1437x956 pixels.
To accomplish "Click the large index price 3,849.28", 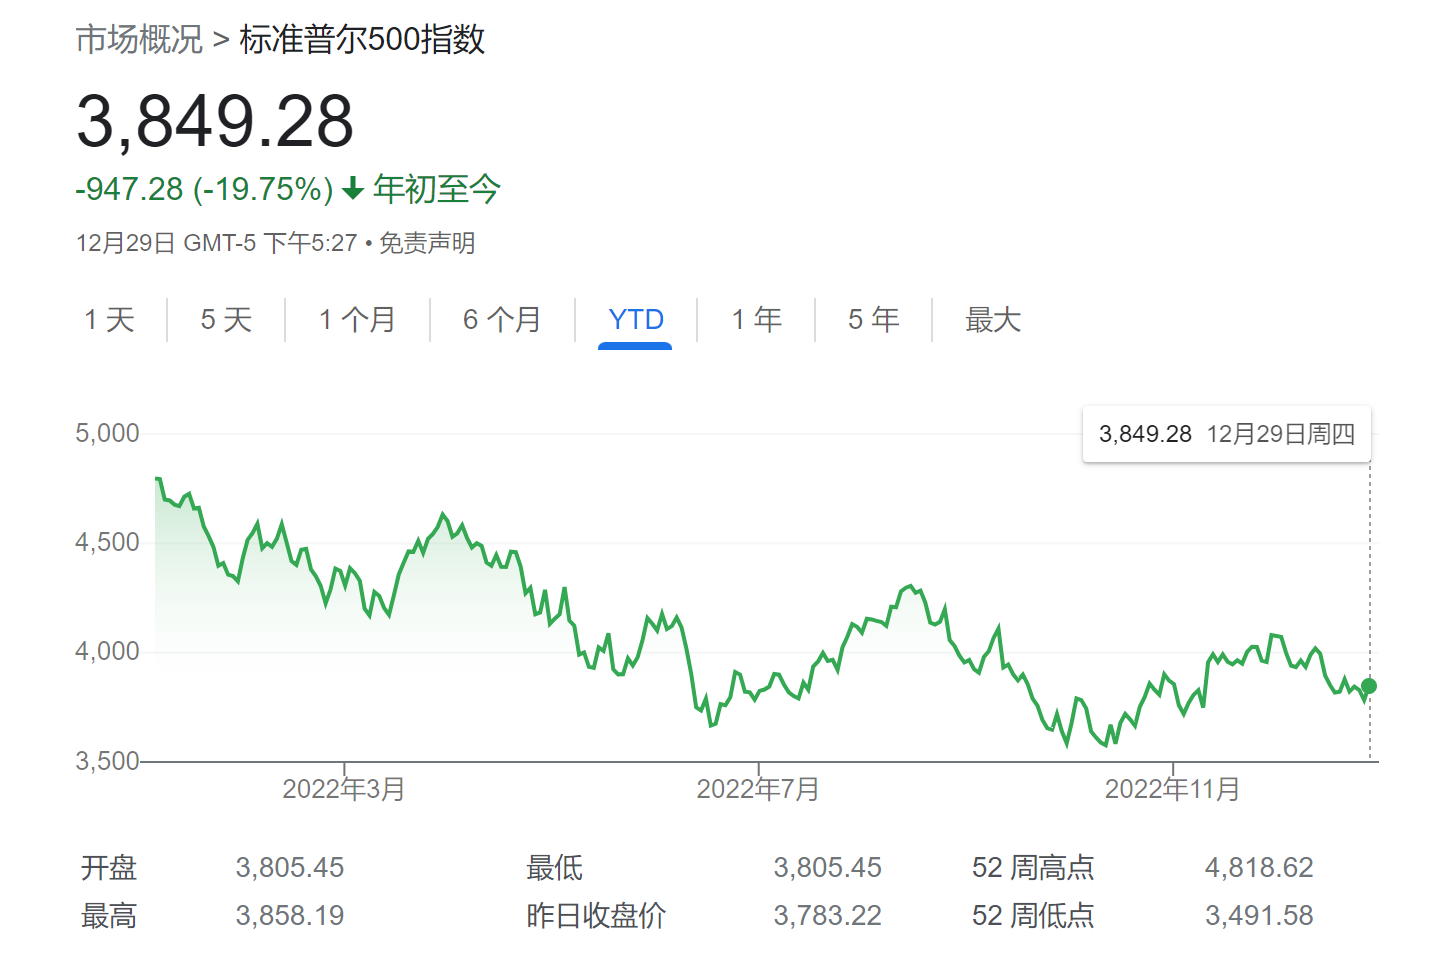I will pyautogui.click(x=215, y=122).
